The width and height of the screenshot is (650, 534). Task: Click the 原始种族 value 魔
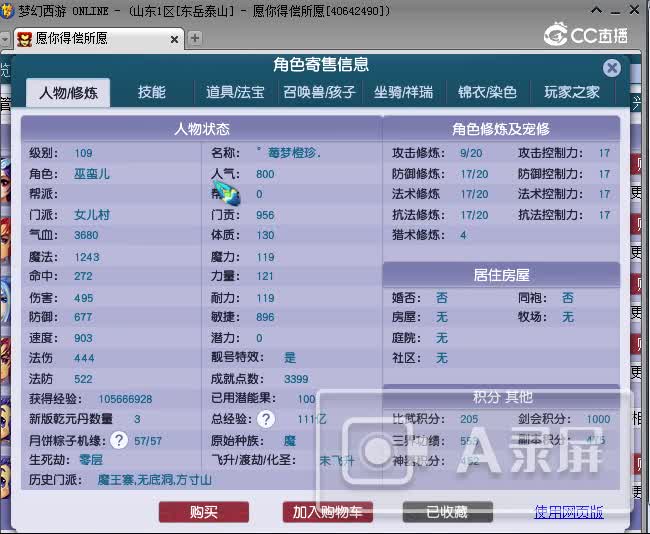(x=290, y=440)
